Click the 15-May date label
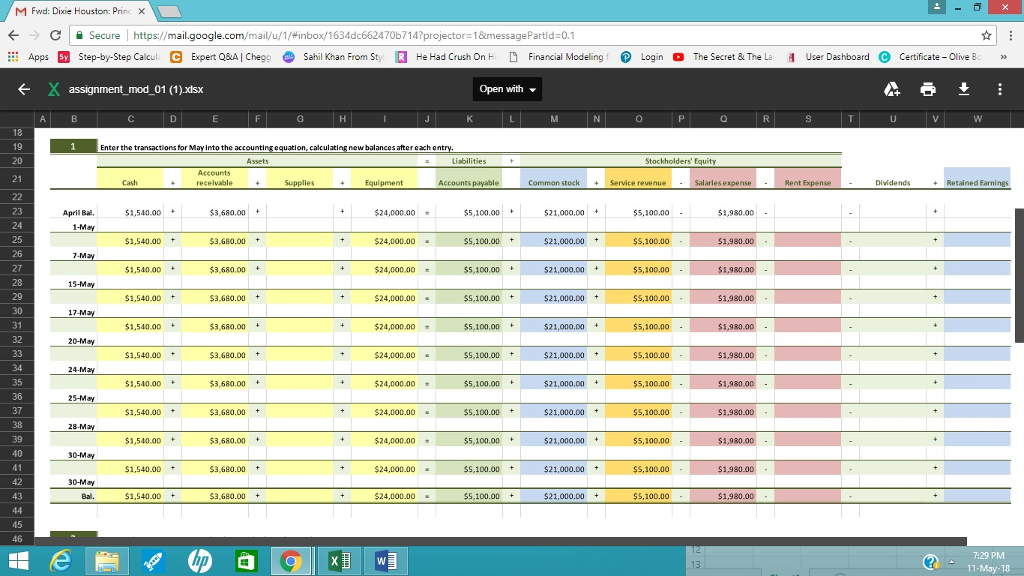The height and width of the screenshot is (576, 1024). click(82, 284)
